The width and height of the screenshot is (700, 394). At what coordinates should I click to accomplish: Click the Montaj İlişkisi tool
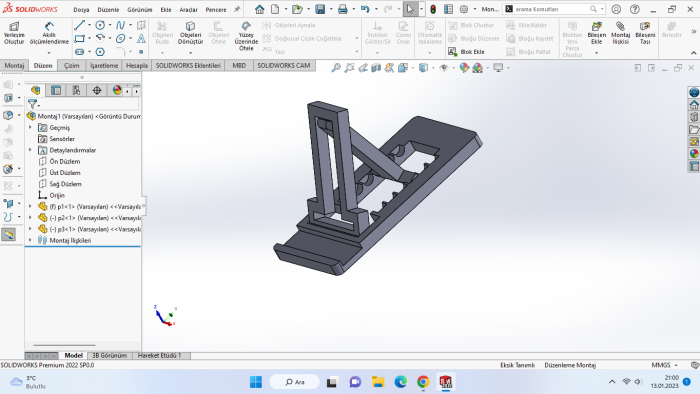point(620,33)
